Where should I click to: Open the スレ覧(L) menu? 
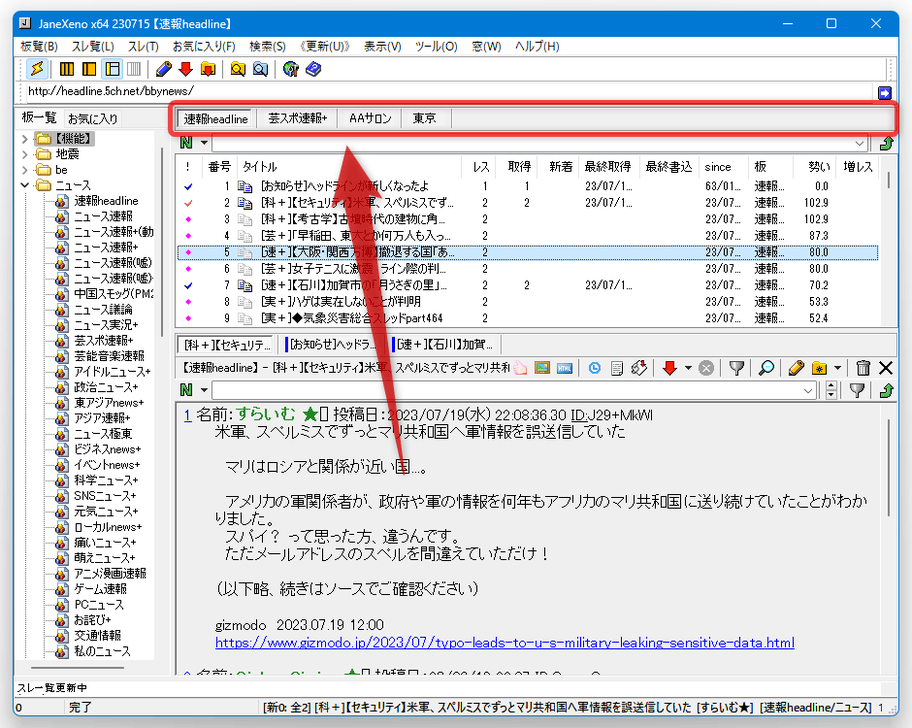pos(92,47)
